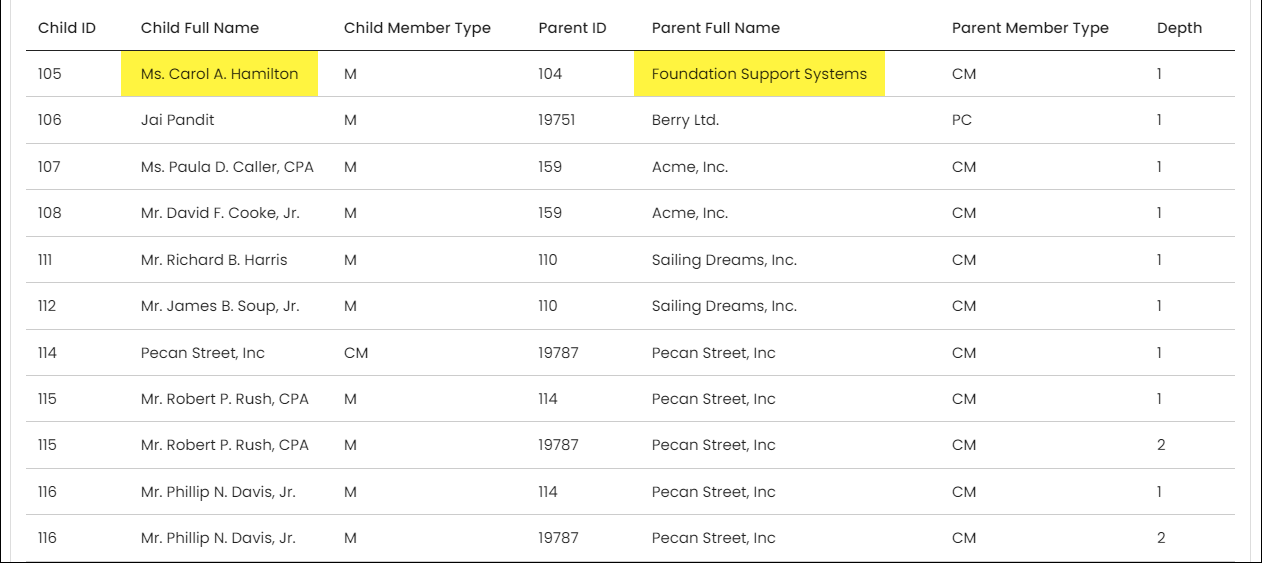Click Sailing Dreams, Inc. in row 111
This screenshot has height=563, width=1262.
[x=724, y=260]
